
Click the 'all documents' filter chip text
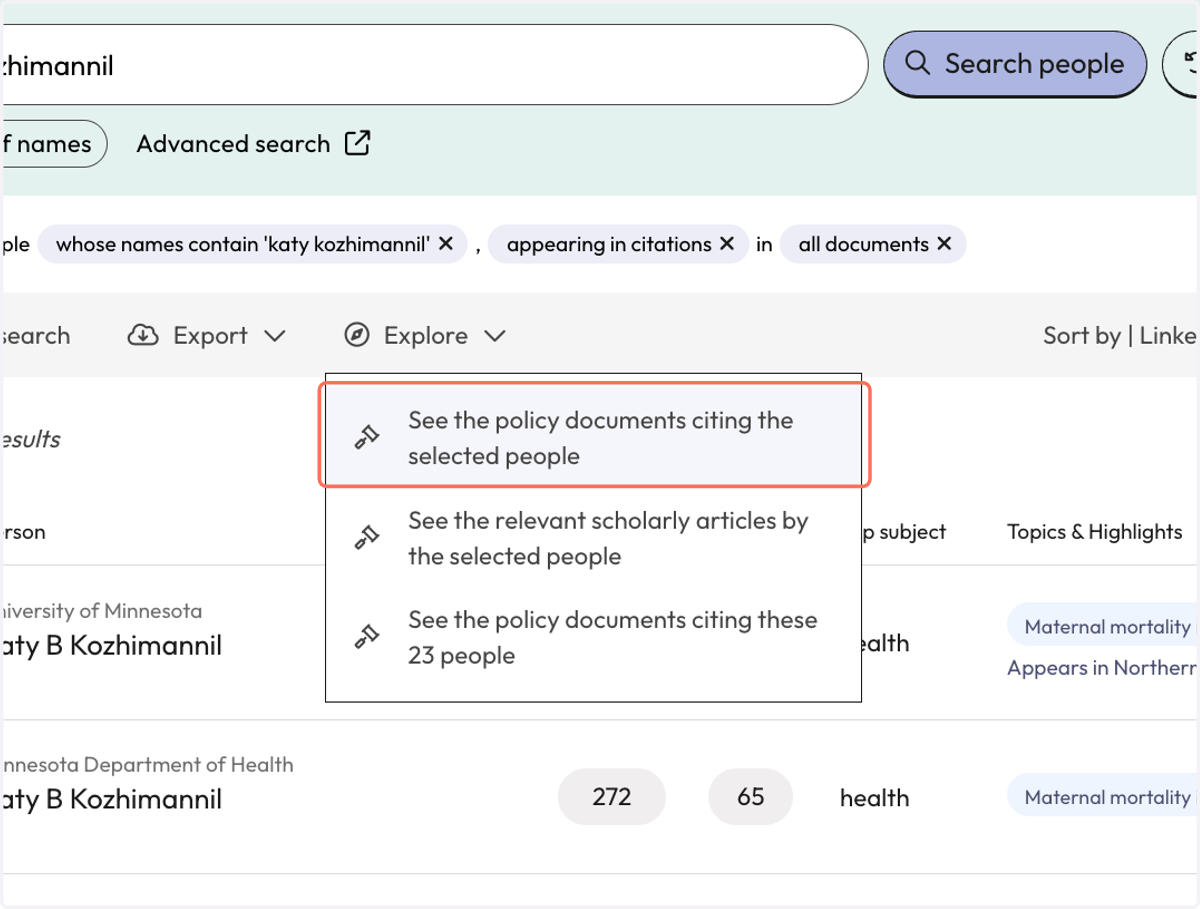(x=864, y=244)
